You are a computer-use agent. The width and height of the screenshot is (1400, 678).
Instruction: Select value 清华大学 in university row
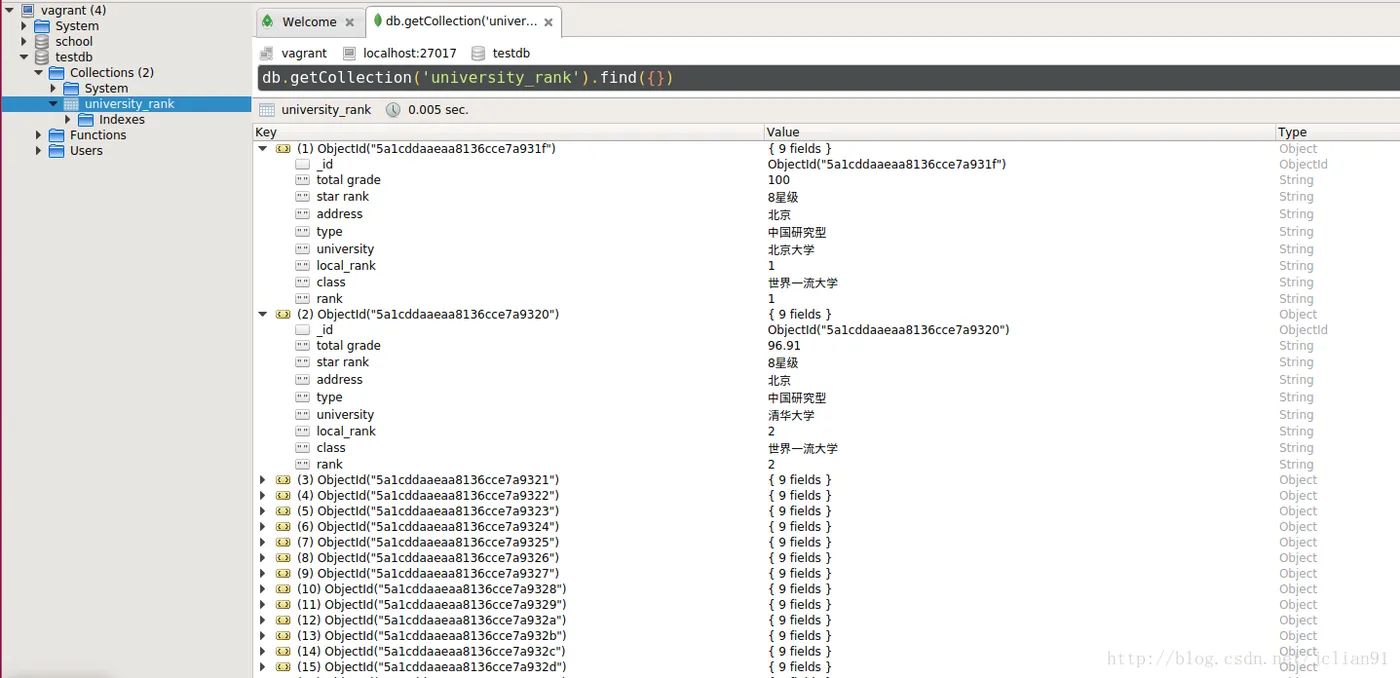click(x=791, y=415)
